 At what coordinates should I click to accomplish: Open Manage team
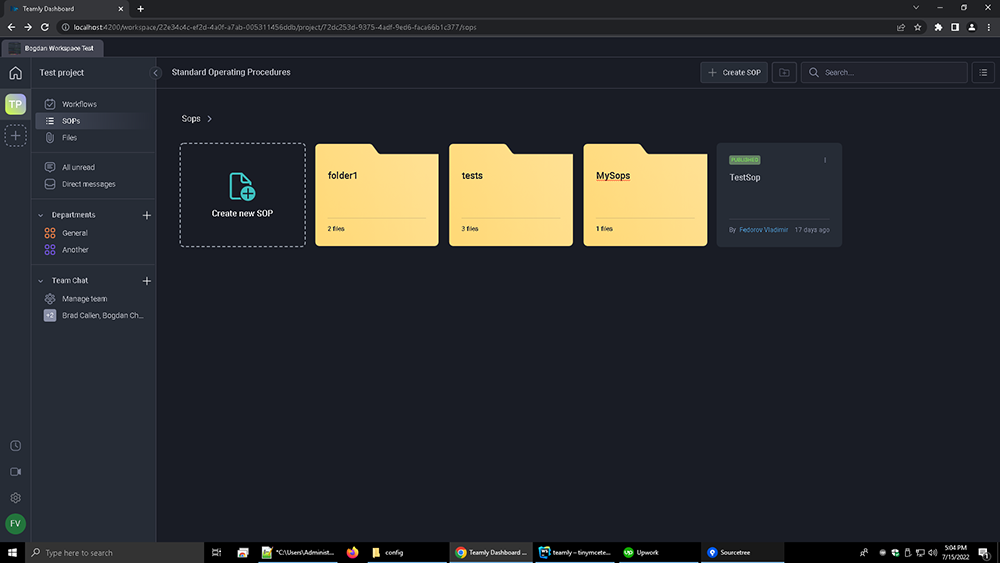[x=93, y=298]
